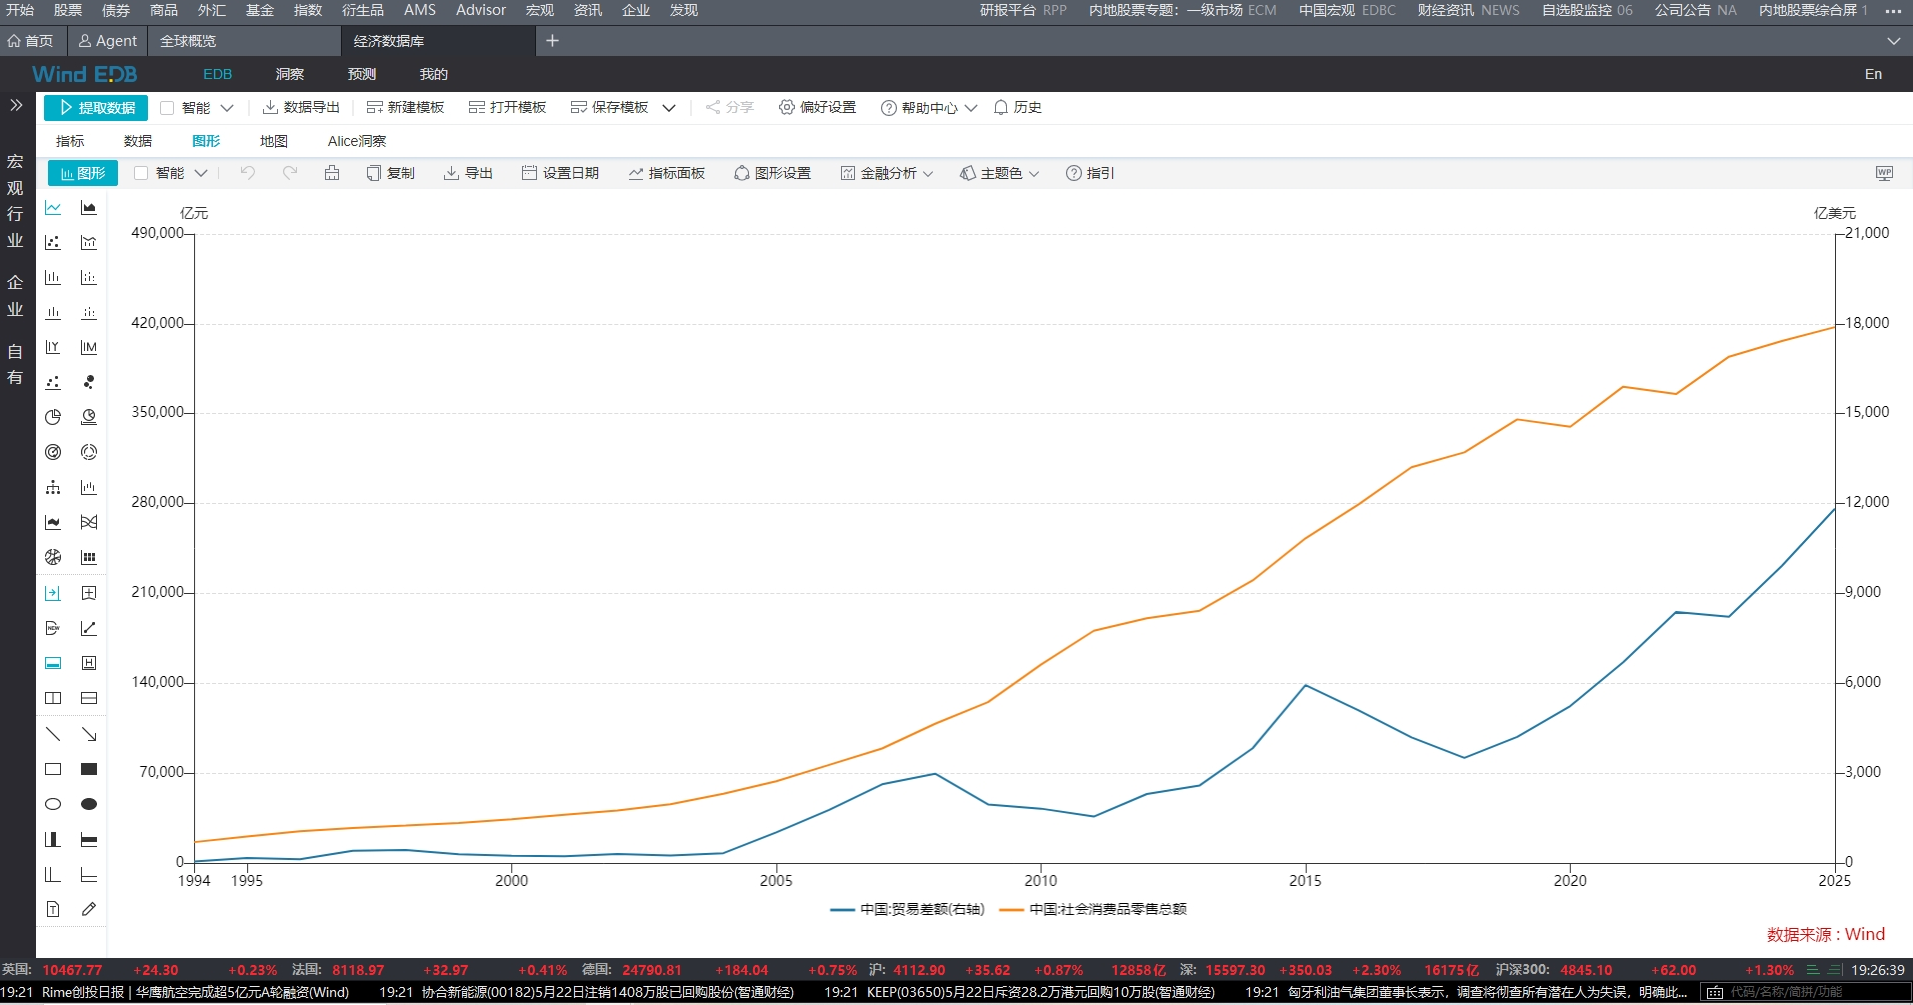
Task: Toggle the 中国:贸易差额 legend series
Action: pyautogui.click(x=908, y=909)
